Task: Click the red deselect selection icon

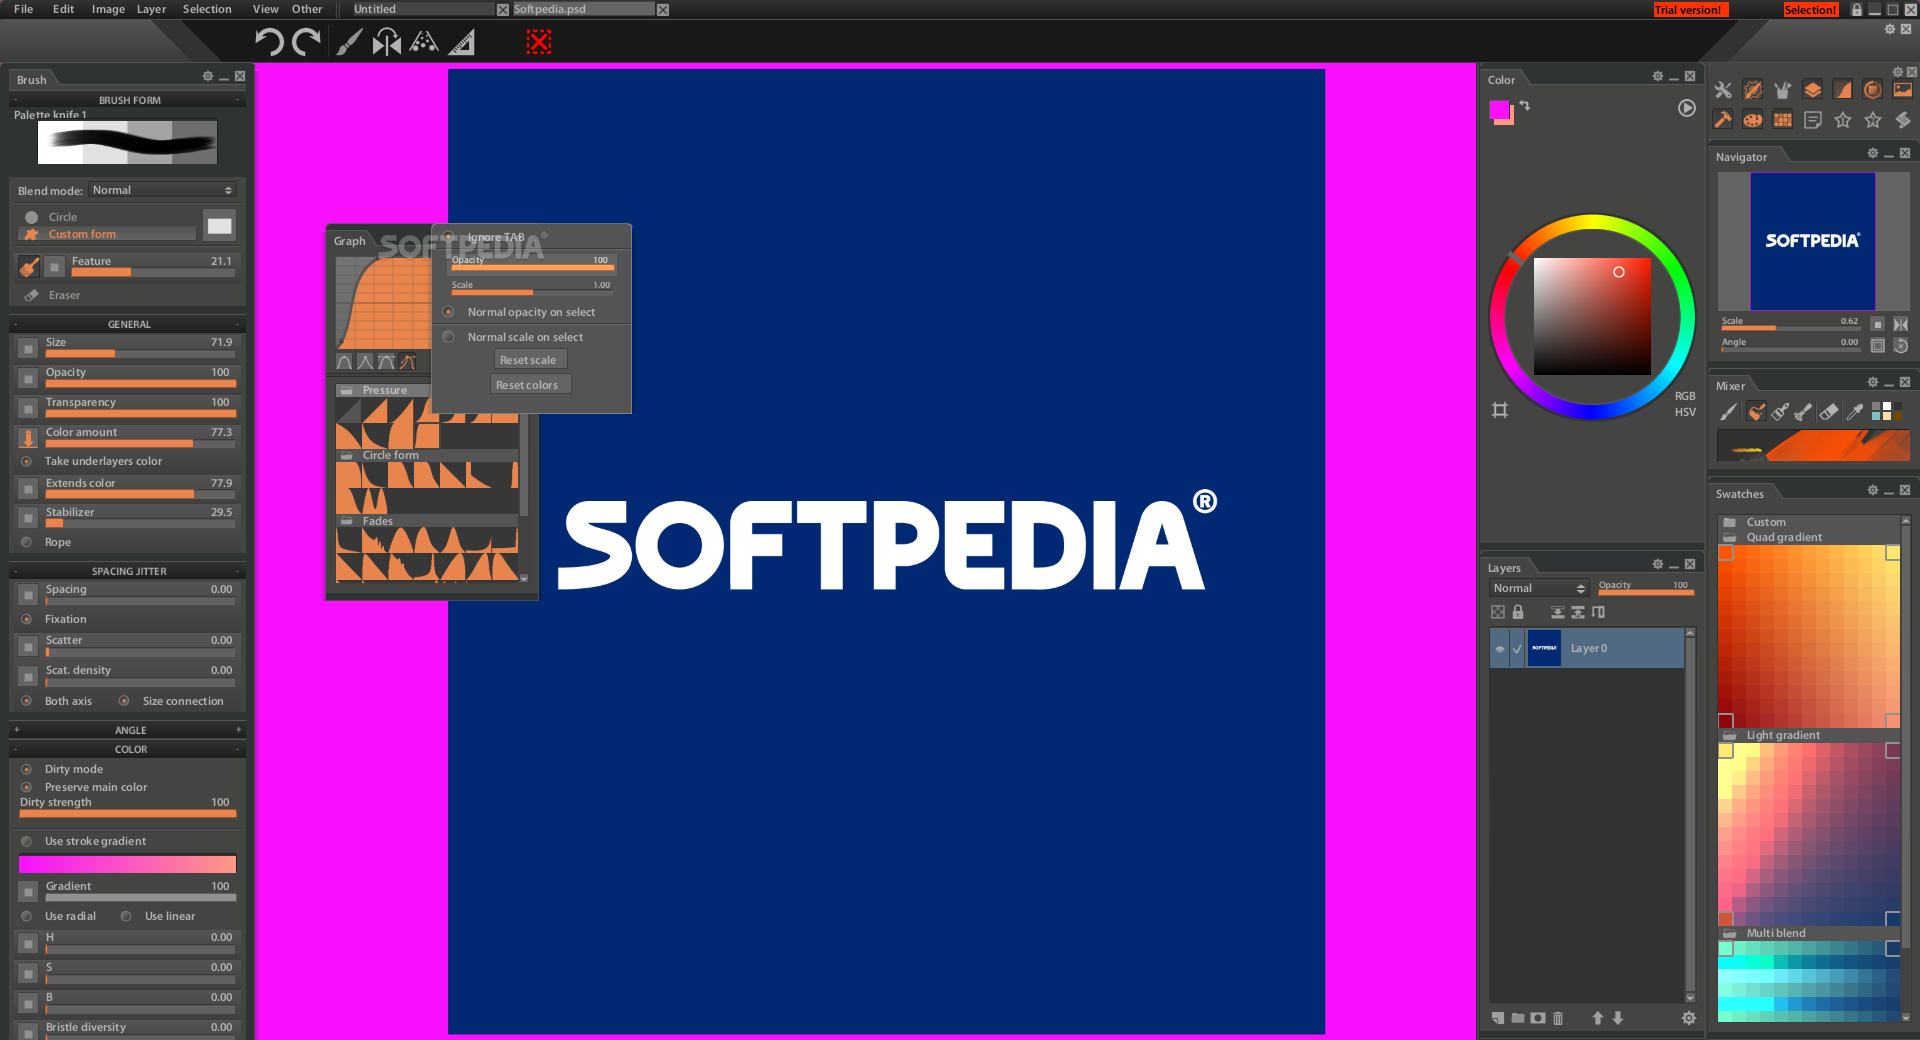Action: 539,42
